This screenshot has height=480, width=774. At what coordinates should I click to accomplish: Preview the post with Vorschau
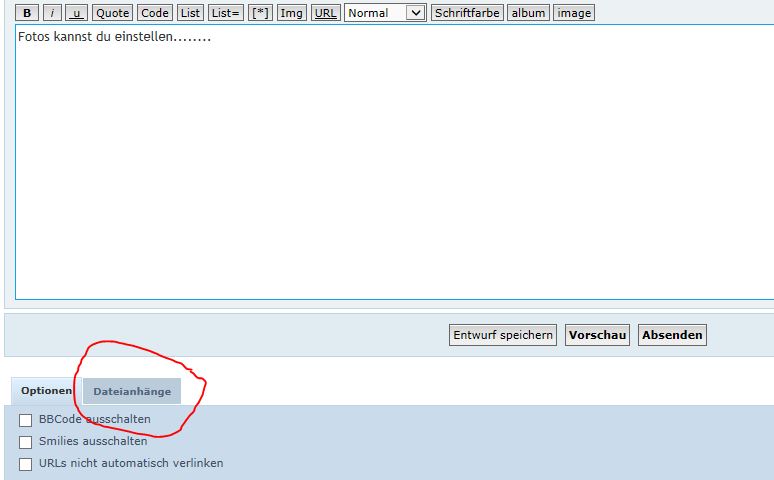click(597, 335)
